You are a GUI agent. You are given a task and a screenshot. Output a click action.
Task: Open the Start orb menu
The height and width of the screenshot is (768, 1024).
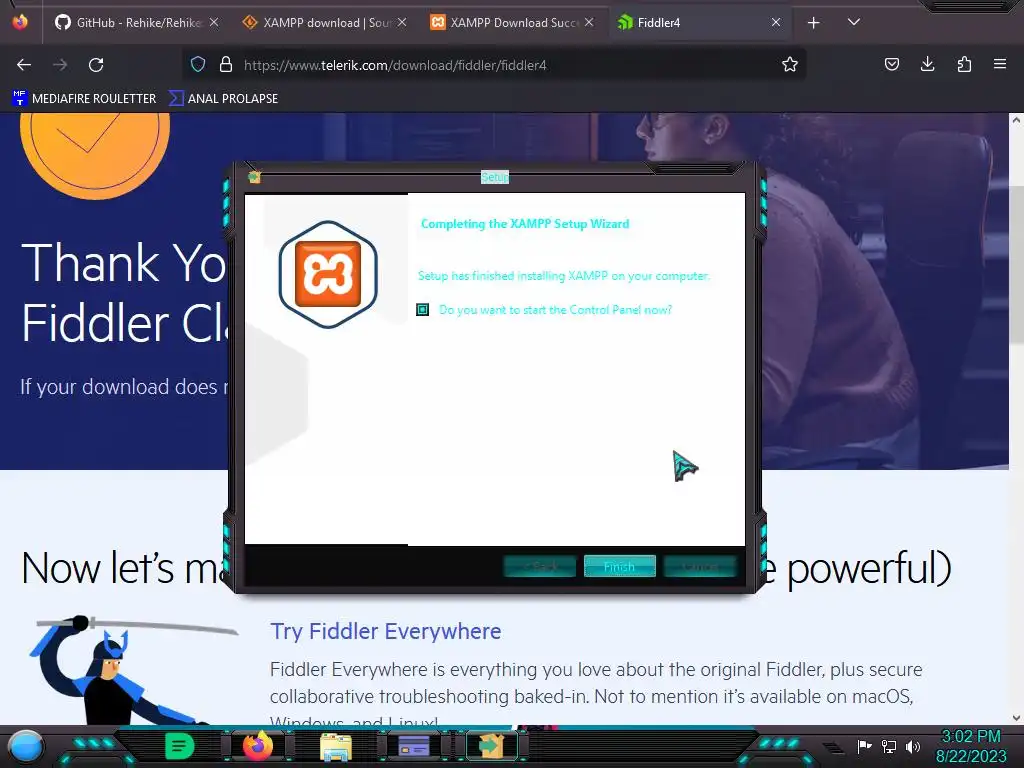[x=26, y=746]
